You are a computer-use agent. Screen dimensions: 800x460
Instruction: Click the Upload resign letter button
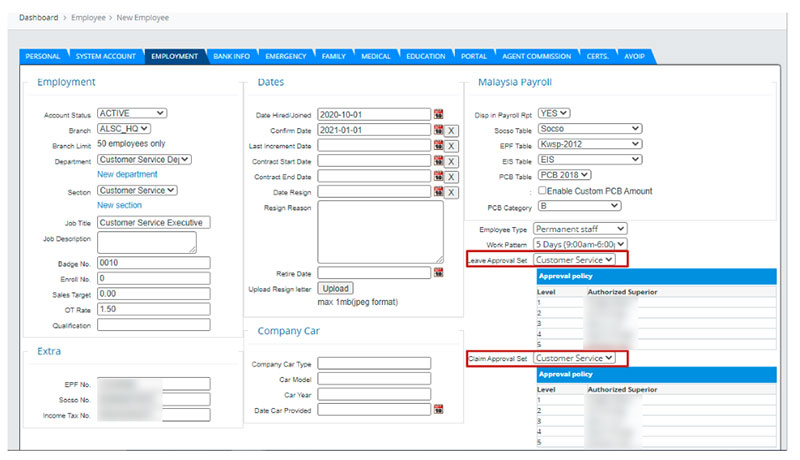pyautogui.click(x=335, y=288)
